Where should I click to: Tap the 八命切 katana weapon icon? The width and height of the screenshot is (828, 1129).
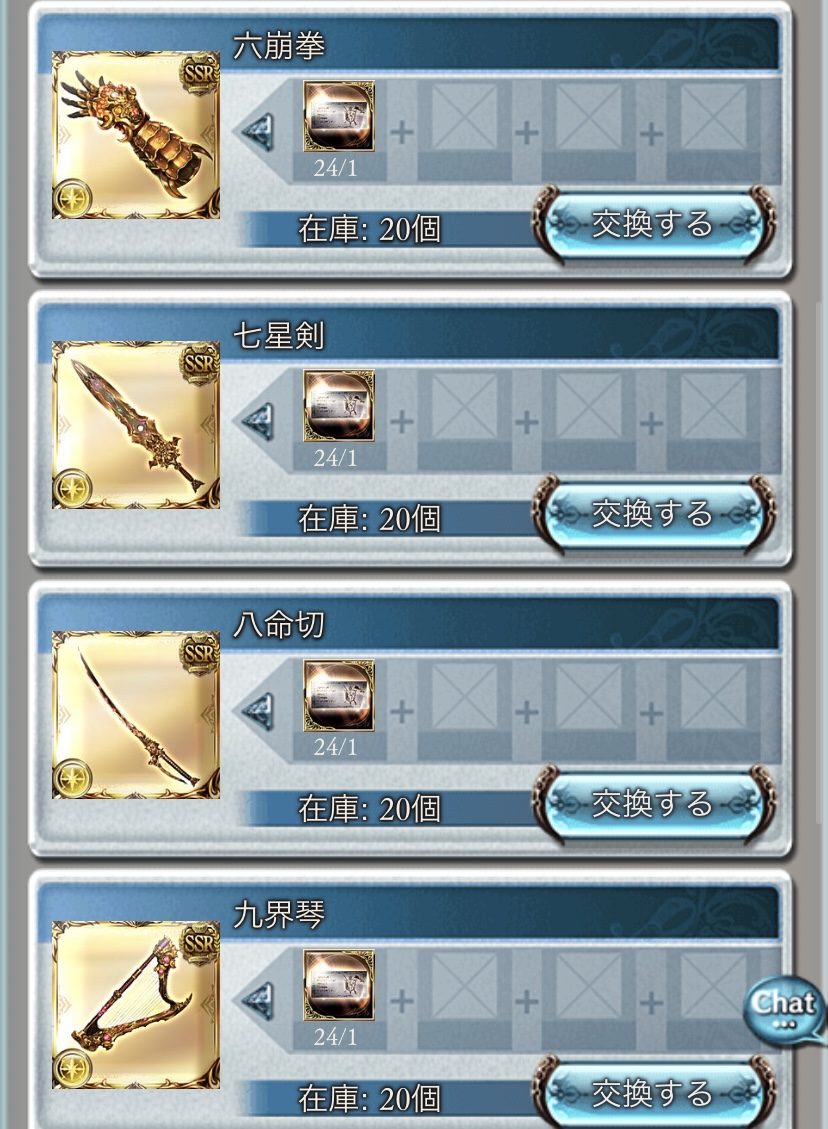coord(136,714)
